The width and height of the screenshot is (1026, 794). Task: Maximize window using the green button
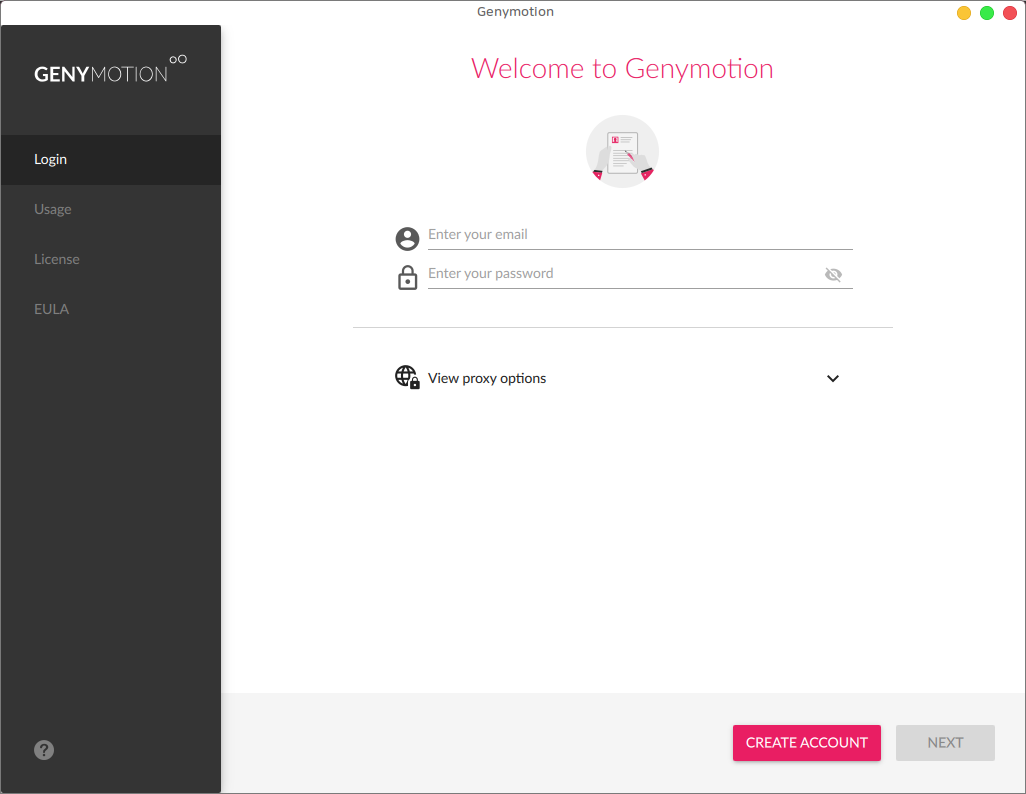[987, 13]
